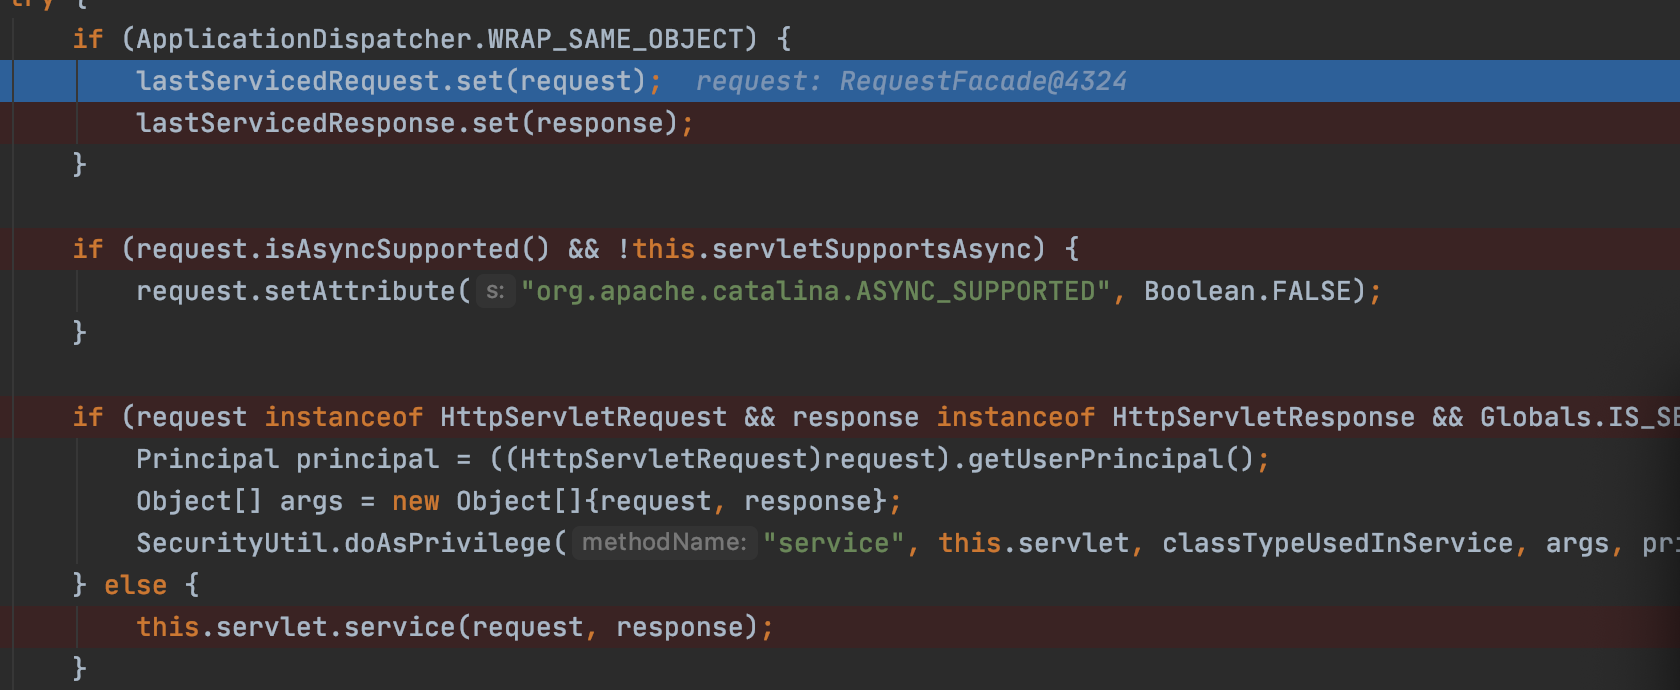Click instanceof keyword before HttpServletRequest
The height and width of the screenshot is (690, 1680).
343,417
